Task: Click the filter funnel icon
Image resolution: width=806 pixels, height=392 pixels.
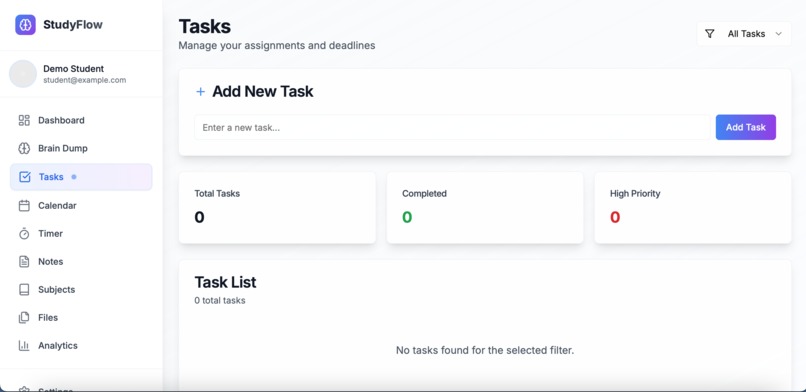Action: point(709,34)
